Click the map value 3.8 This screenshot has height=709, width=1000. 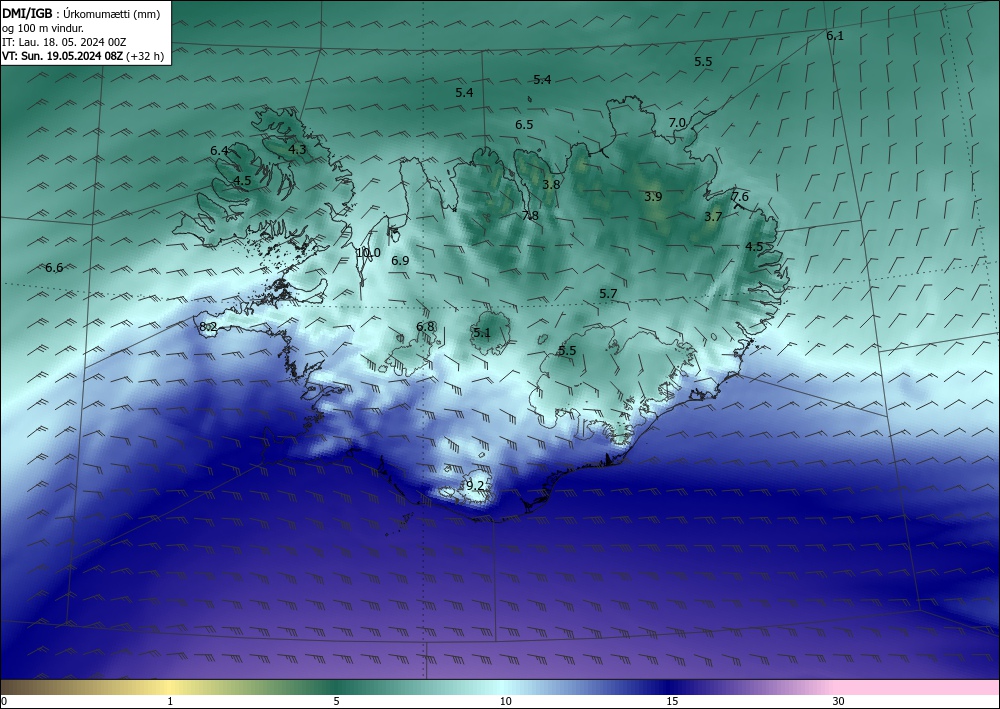(551, 184)
